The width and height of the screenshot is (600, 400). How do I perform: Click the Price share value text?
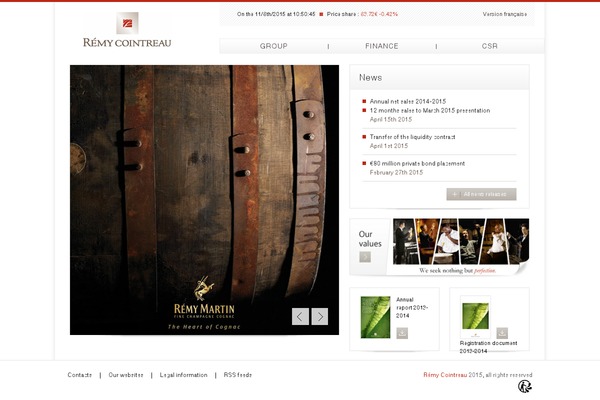(379, 14)
